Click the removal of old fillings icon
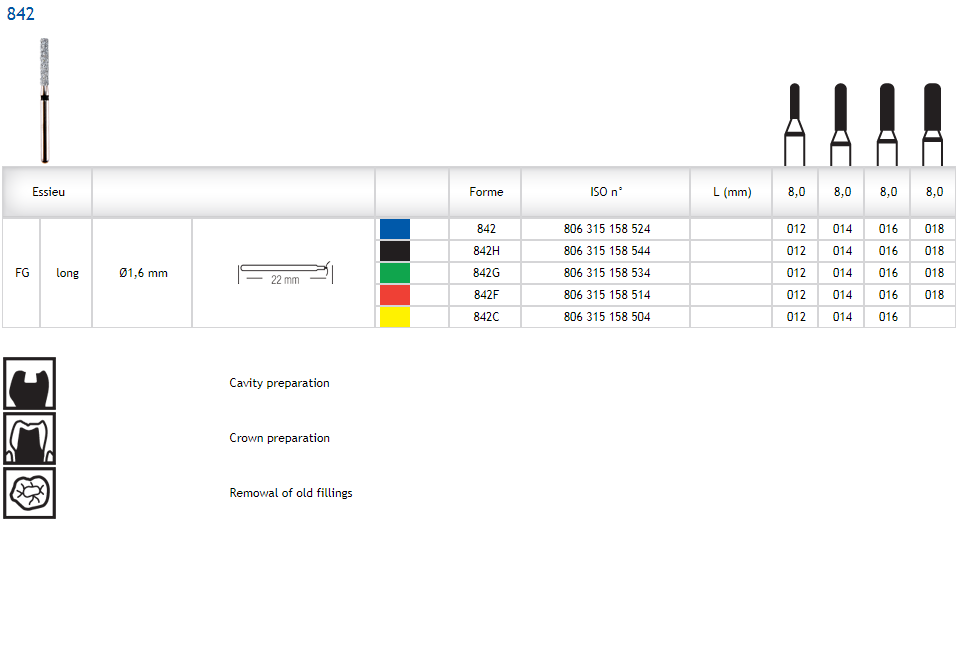This screenshot has height=662, width=960. tap(30, 493)
